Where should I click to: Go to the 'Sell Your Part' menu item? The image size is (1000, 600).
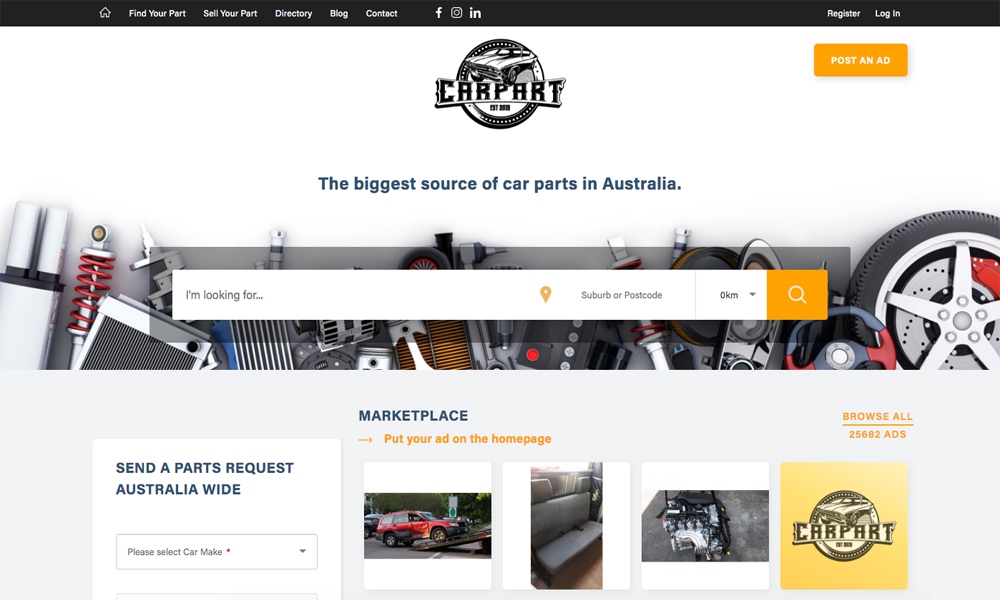click(x=230, y=14)
